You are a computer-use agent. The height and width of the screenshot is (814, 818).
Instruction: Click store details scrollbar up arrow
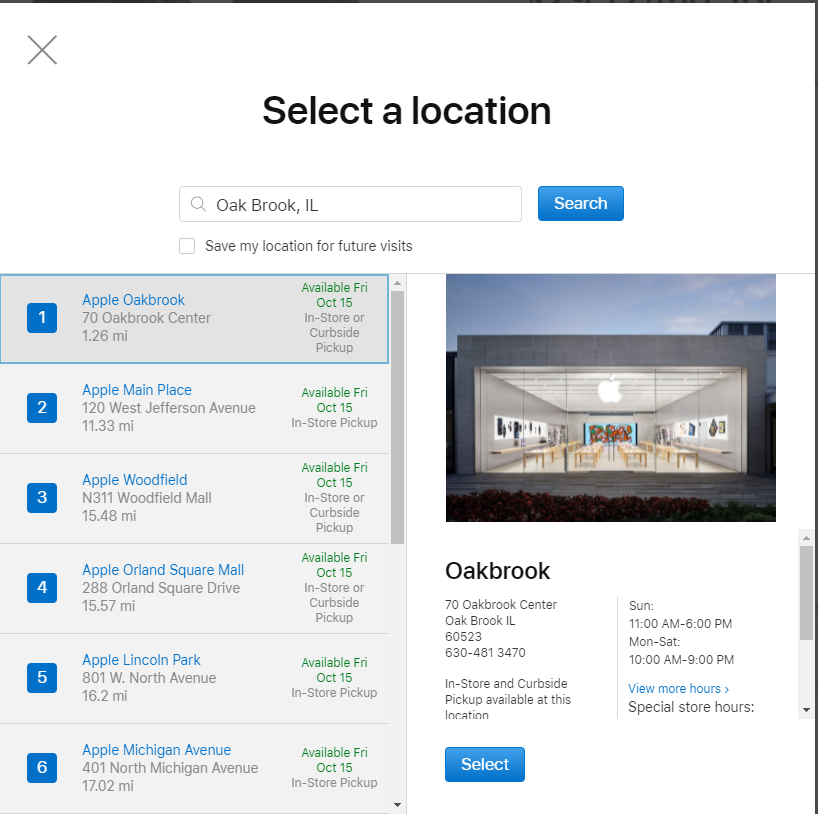[x=806, y=537]
